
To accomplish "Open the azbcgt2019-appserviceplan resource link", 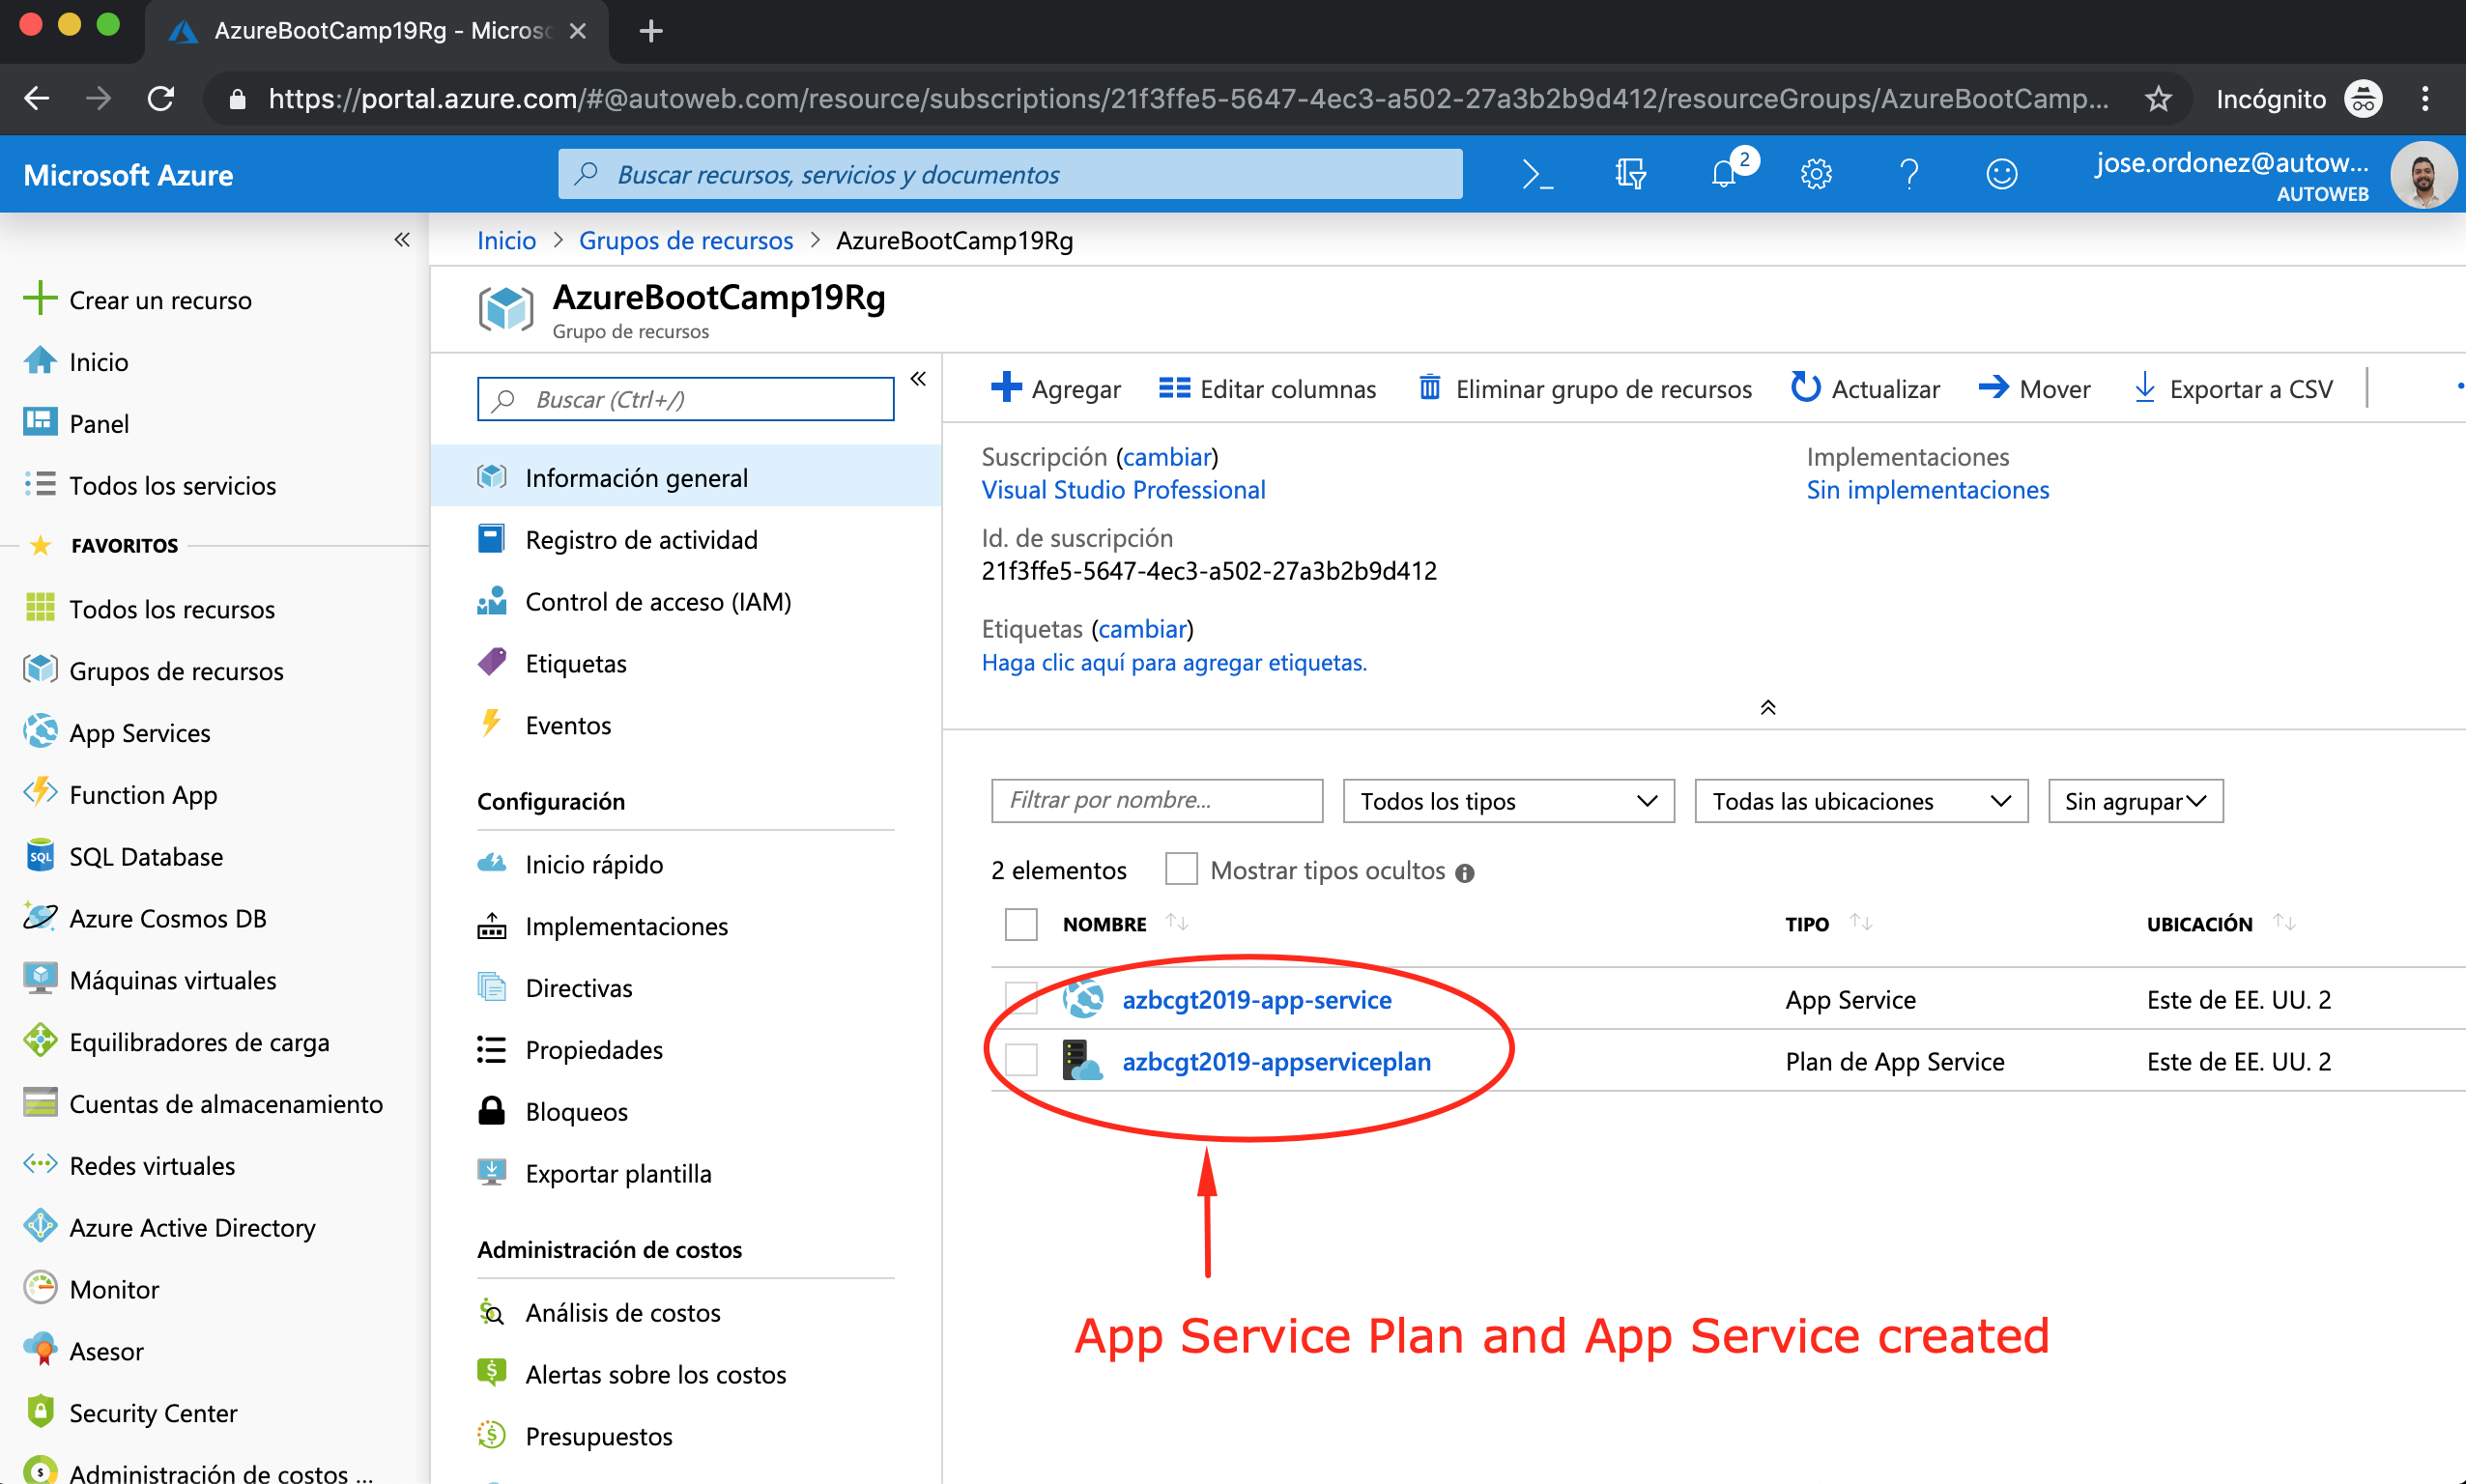I will tap(1276, 1061).
